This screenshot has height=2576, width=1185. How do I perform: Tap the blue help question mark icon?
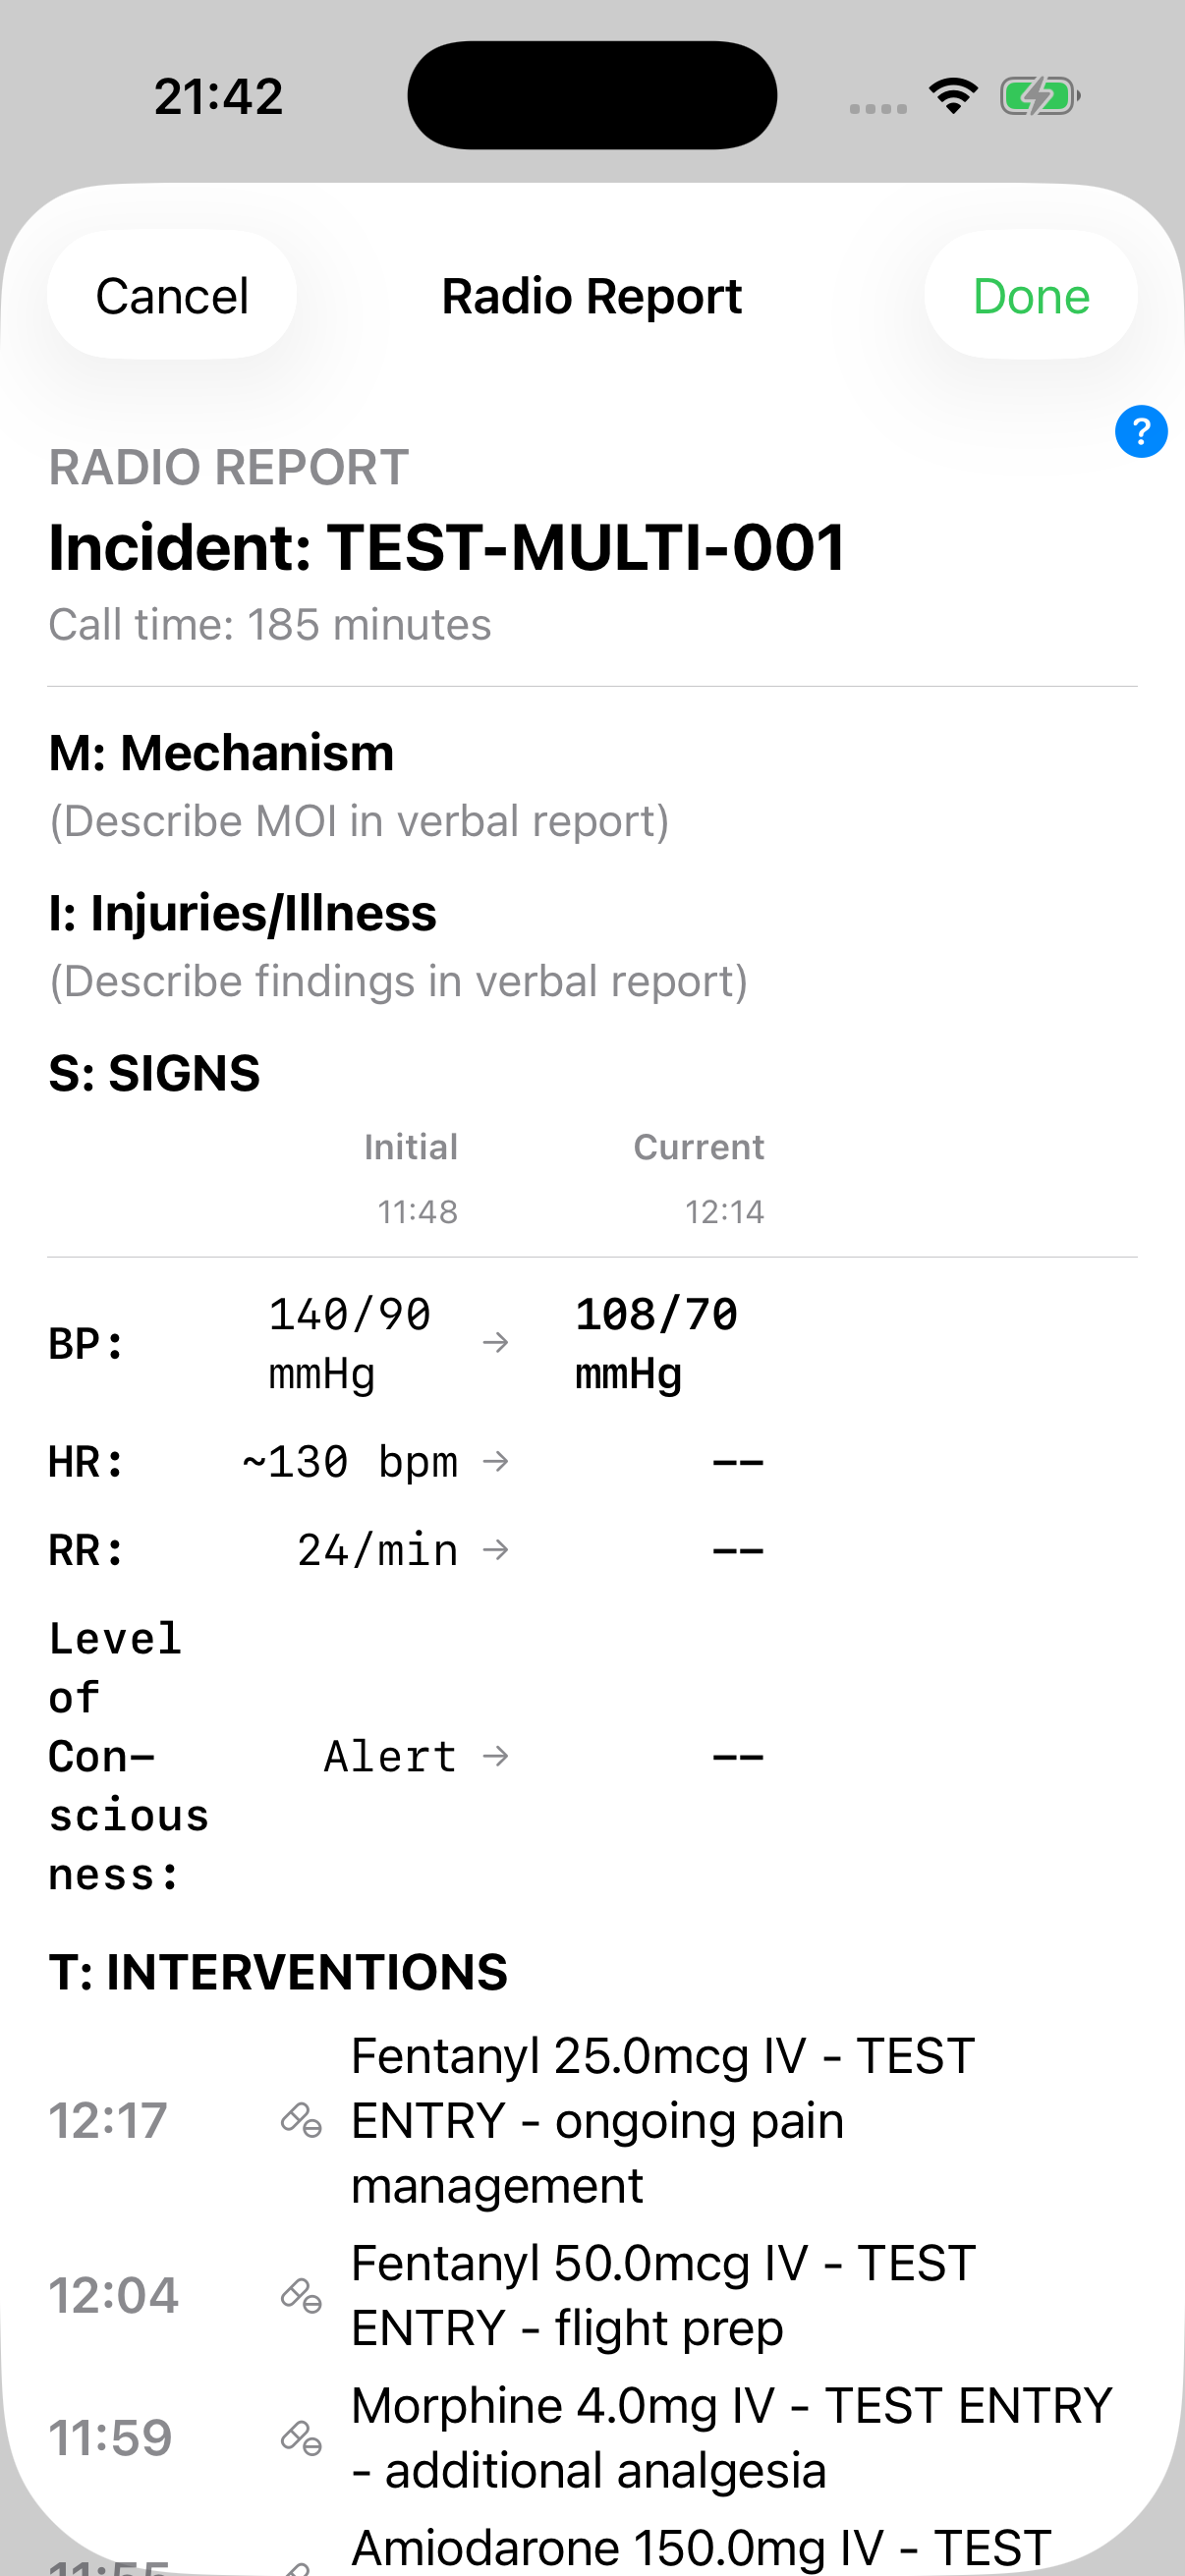(1140, 432)
